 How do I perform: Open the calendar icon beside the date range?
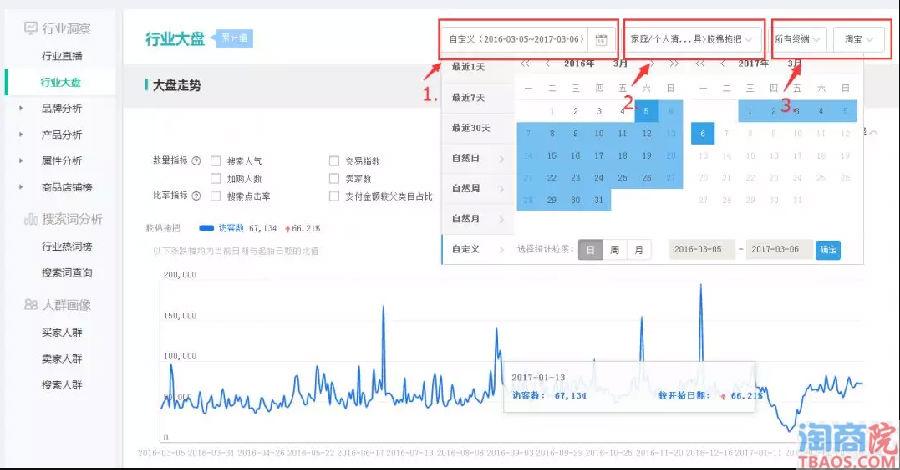pyautogui.click(x=601, y=40)
